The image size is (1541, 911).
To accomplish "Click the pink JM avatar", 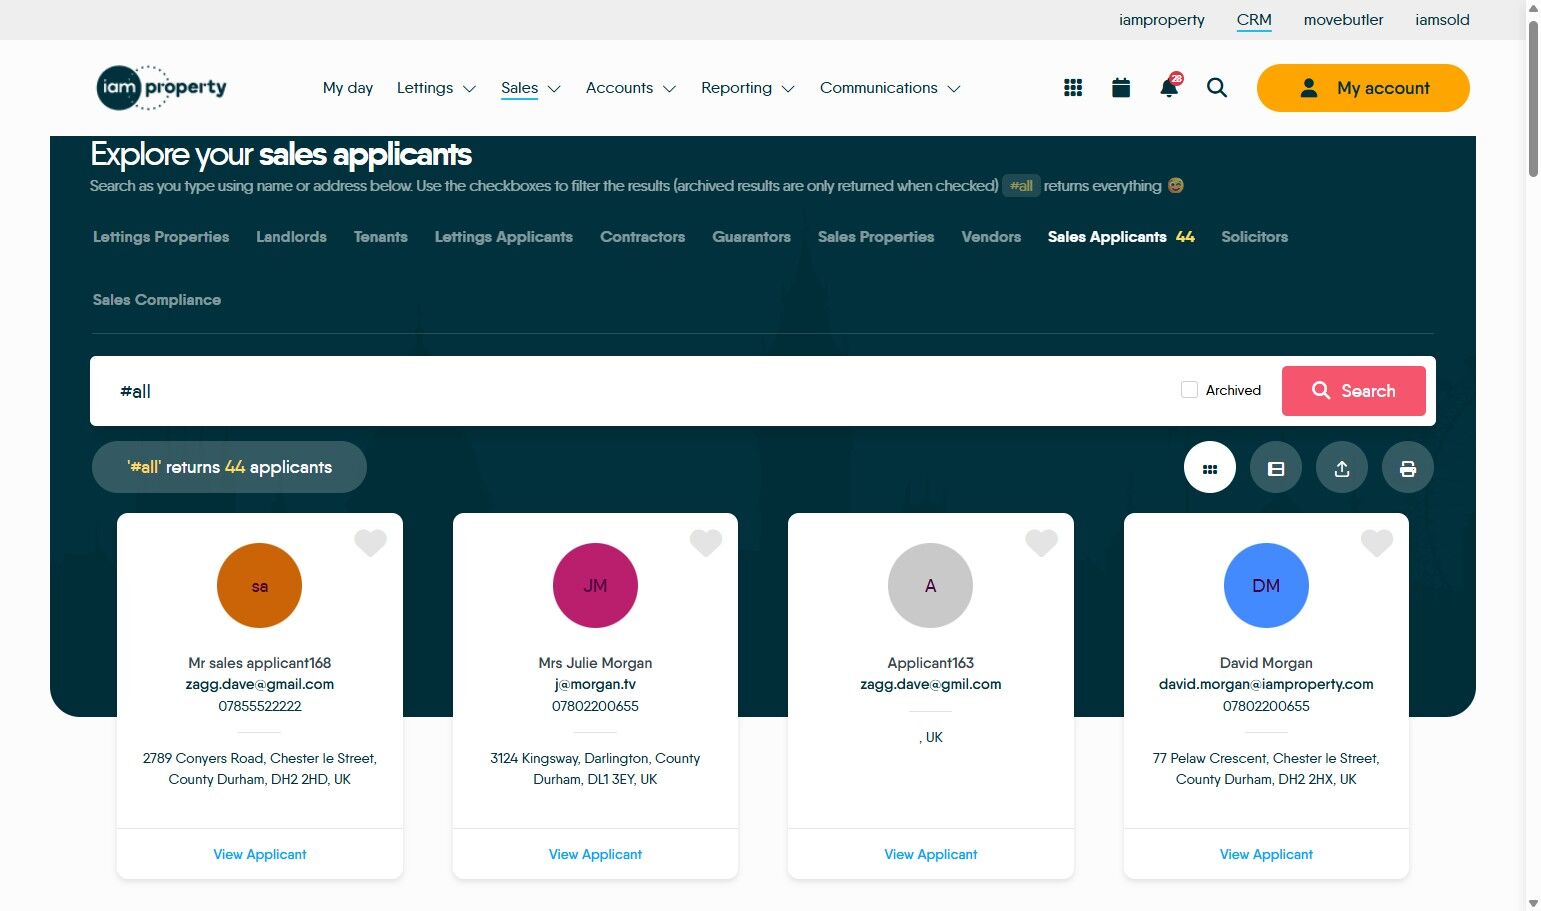I will pyautogui.click(x=595, y=586).
